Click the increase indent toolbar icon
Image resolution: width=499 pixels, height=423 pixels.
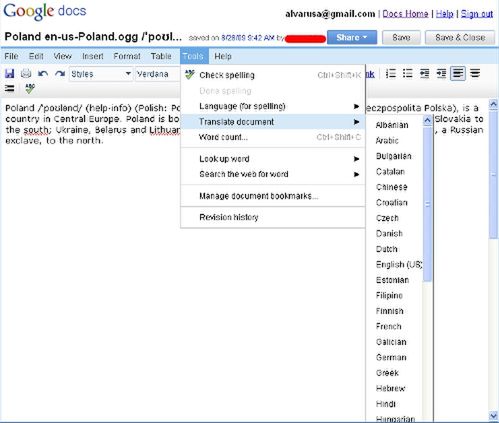[441, 73]
